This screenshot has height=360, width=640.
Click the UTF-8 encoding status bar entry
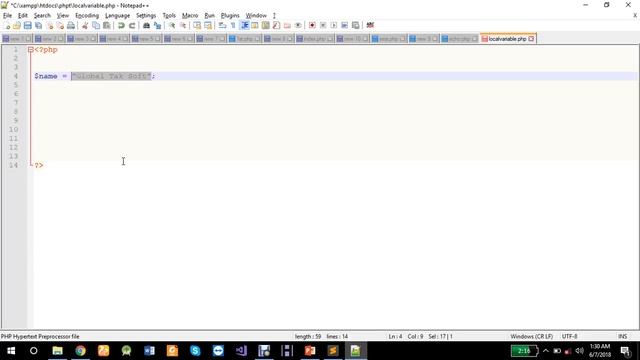click(x=569, y=336)
